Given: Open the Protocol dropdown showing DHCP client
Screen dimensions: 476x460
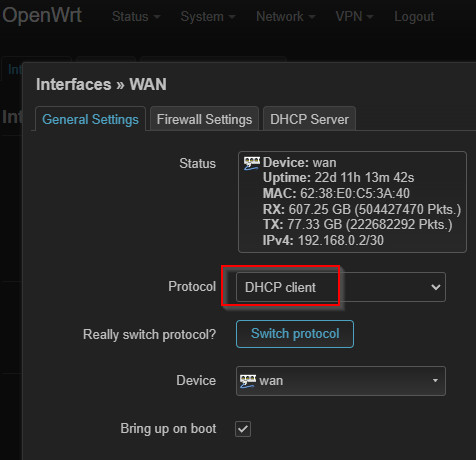Looking at the screenshot, I should (x=341, y=287).
